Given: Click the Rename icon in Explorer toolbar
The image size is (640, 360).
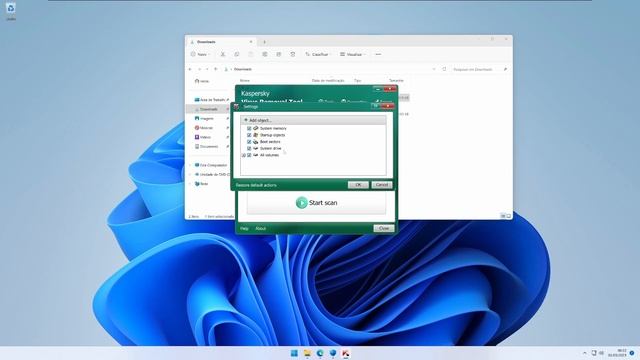Looking at the screenshot, I should click(x=265, y=54).
